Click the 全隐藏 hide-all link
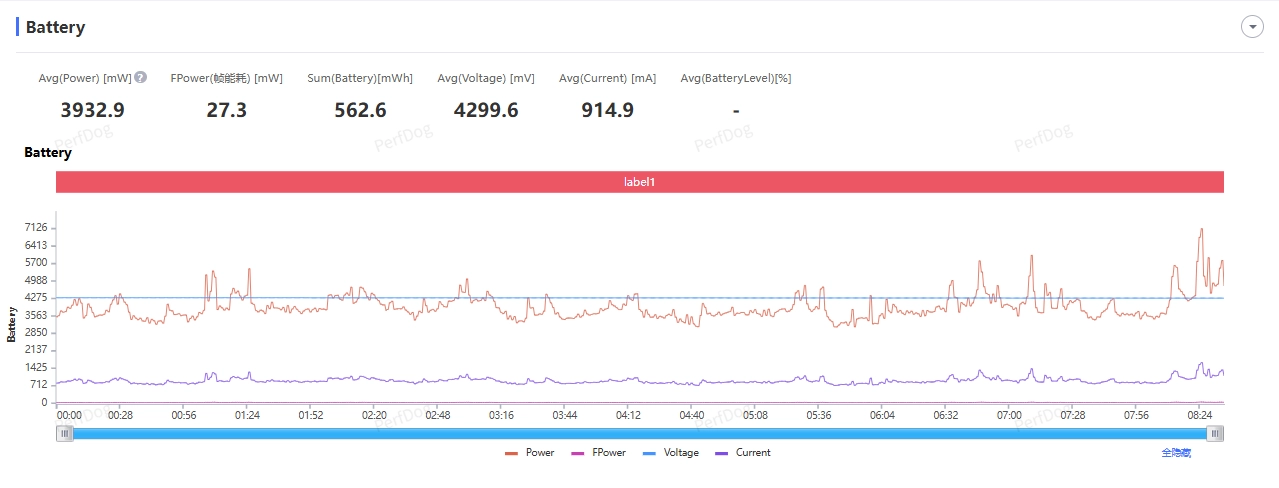The height and width of the screenshot is (488, 1279). click(1176, 453)
